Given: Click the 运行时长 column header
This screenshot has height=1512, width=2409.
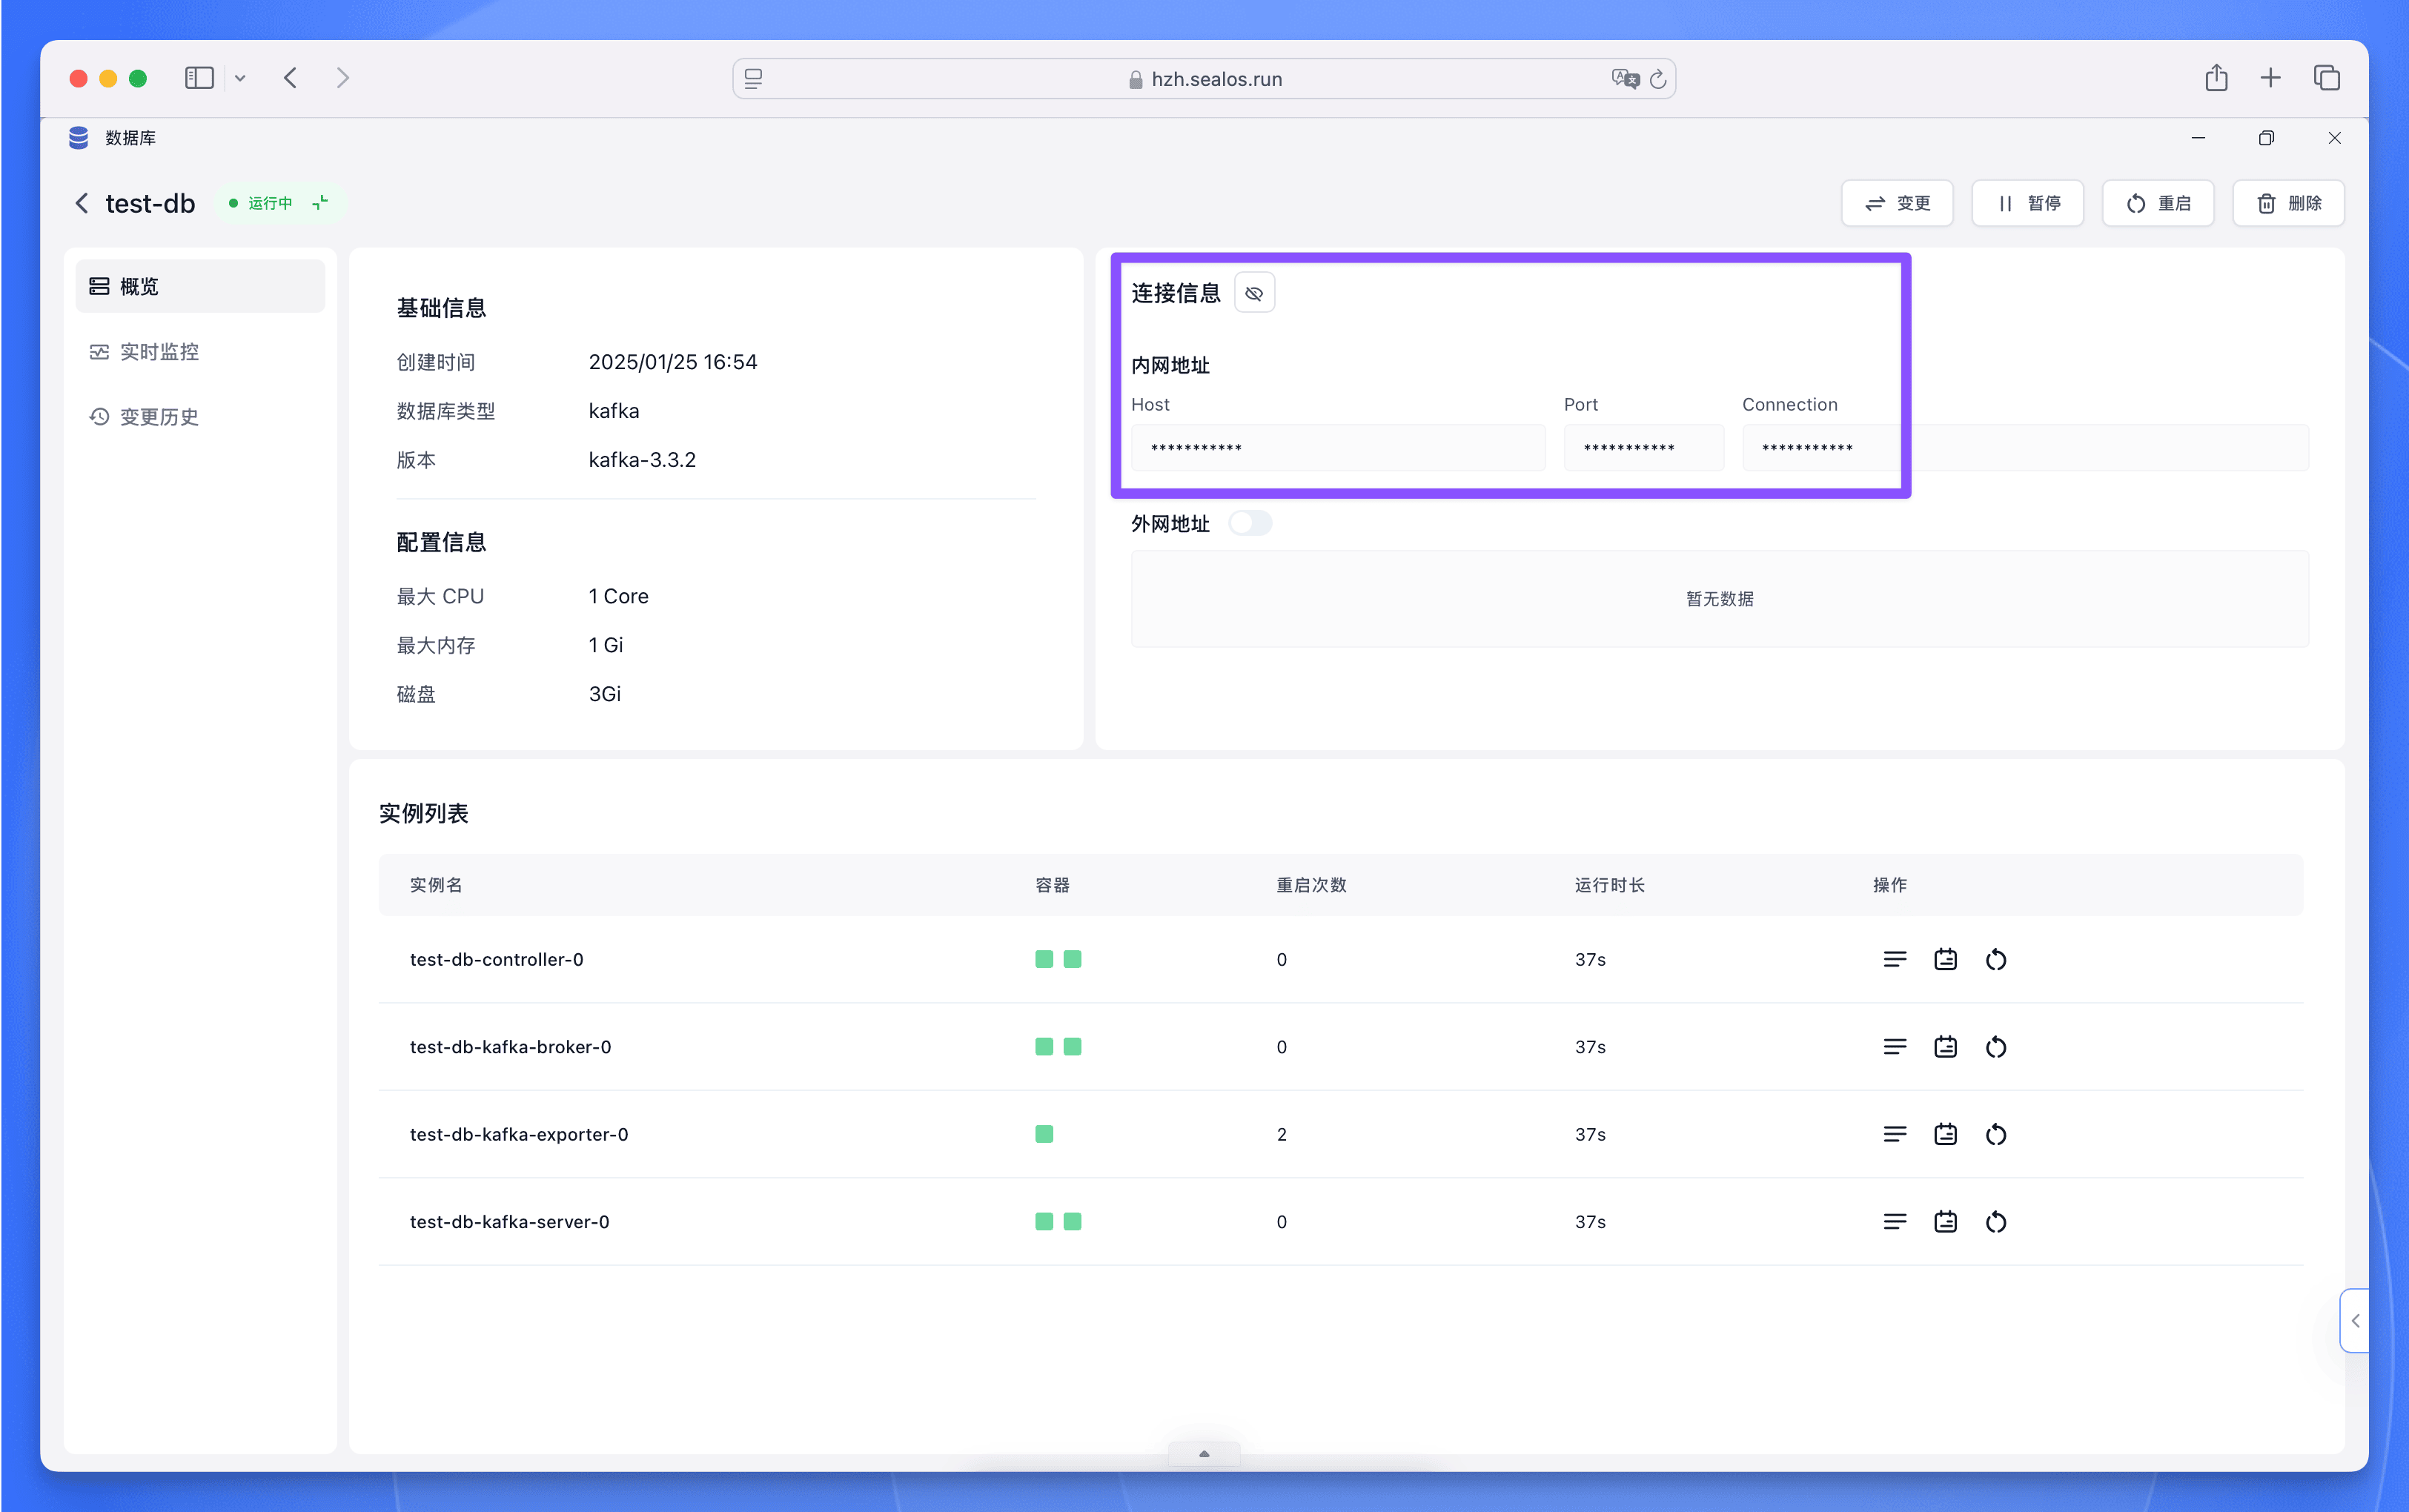Looking at the screenshot, I should (x=1609, y=885).
